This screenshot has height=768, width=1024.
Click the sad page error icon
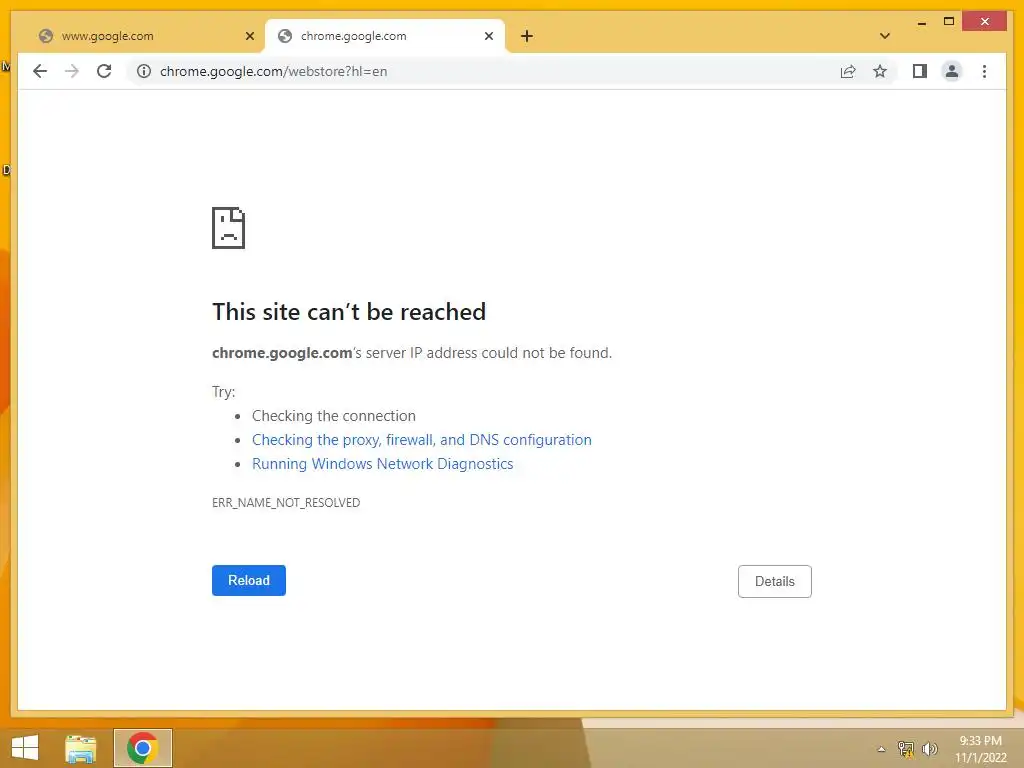[x=229, y=228]
